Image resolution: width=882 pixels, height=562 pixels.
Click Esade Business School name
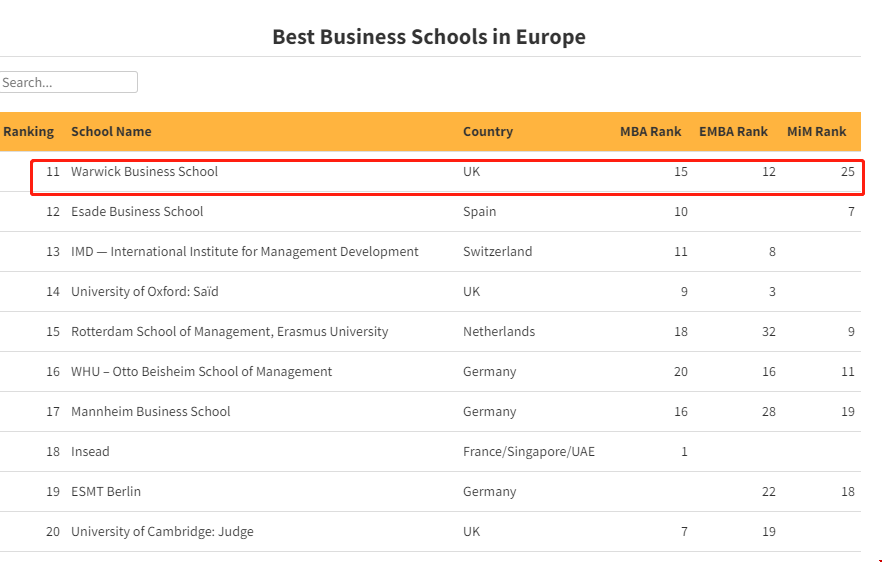pos(137,212)
